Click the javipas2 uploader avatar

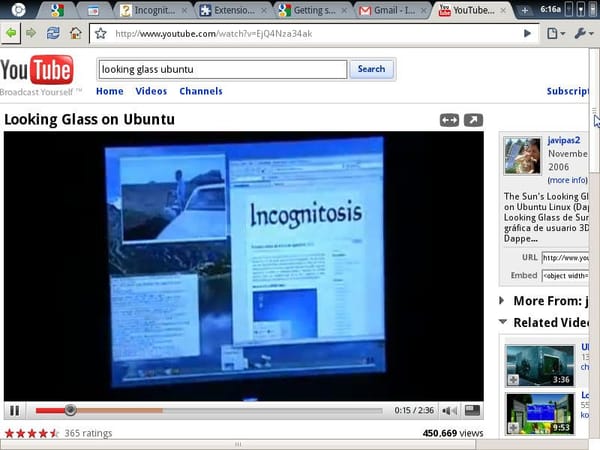522,156
